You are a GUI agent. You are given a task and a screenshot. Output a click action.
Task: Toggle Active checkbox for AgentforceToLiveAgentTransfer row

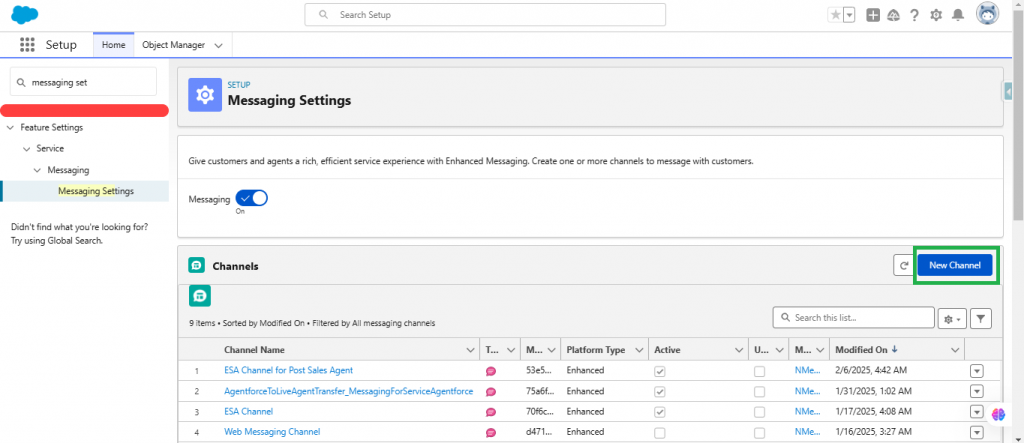click(660, 391)
